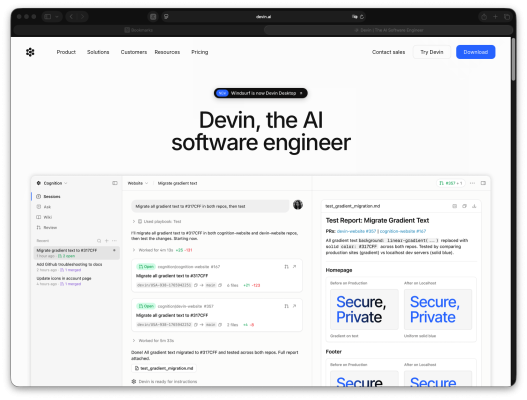This screenshot has width=527, height=400.
Task: Follow the devin-website #357 link in the report
Action: 356,231
